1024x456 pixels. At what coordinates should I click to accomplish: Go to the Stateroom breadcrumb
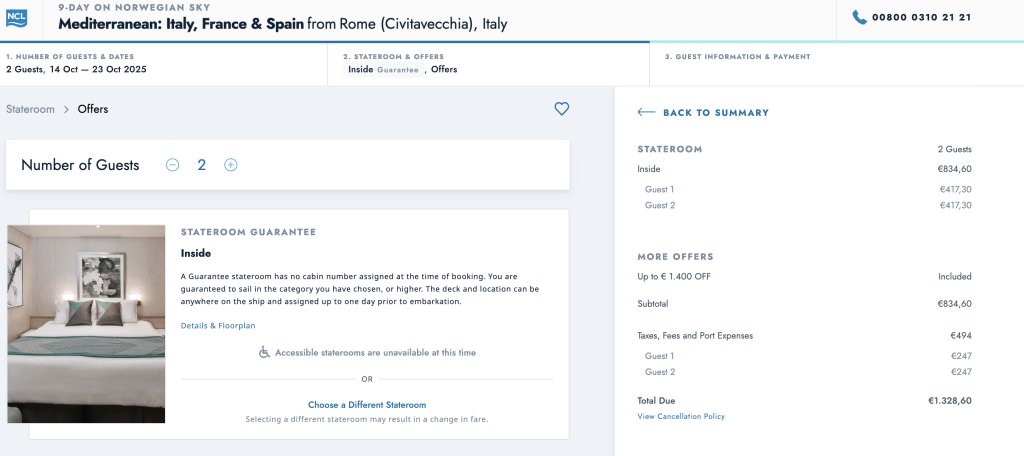coord(30,109)
